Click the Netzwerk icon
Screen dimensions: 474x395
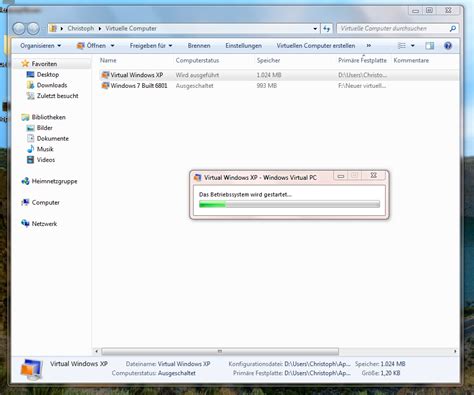25,223
